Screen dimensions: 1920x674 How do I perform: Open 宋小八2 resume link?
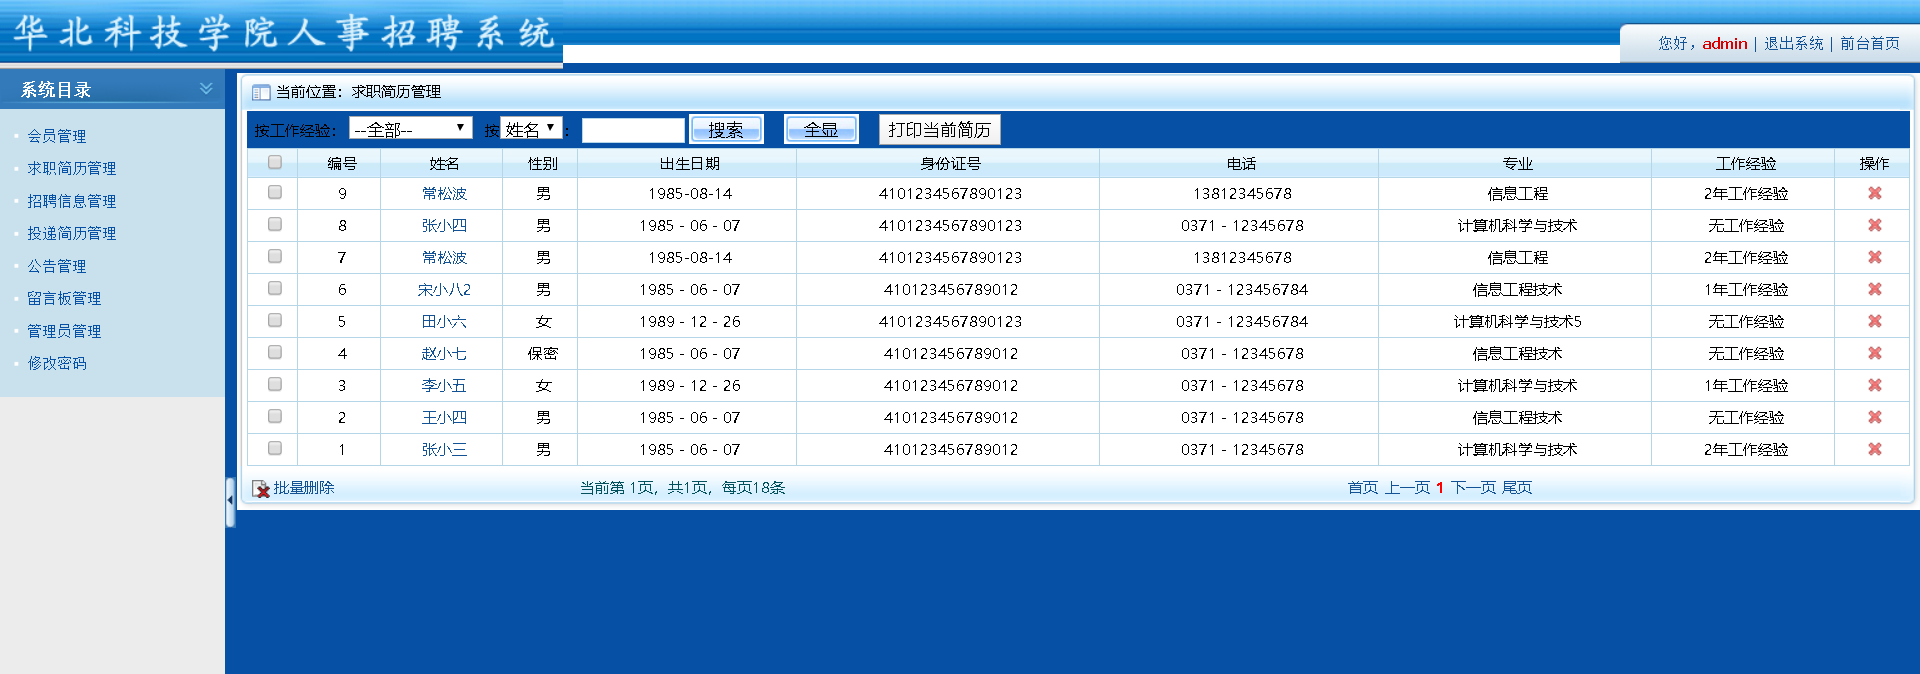click(444, 290)
